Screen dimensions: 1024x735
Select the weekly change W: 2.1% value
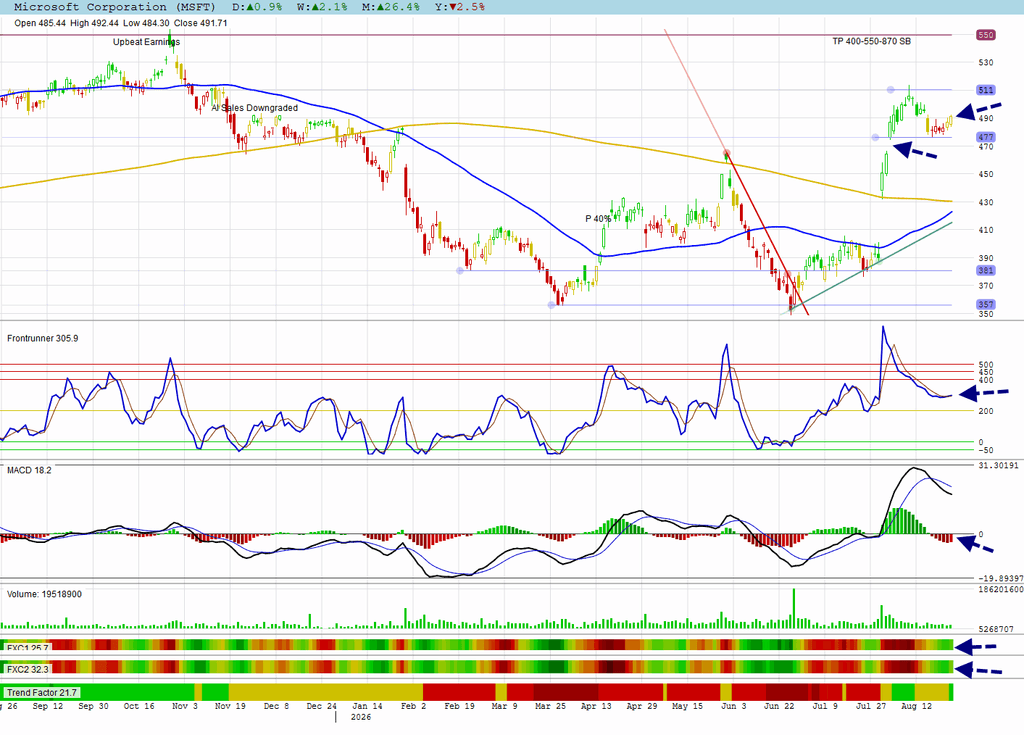[322, 7]
